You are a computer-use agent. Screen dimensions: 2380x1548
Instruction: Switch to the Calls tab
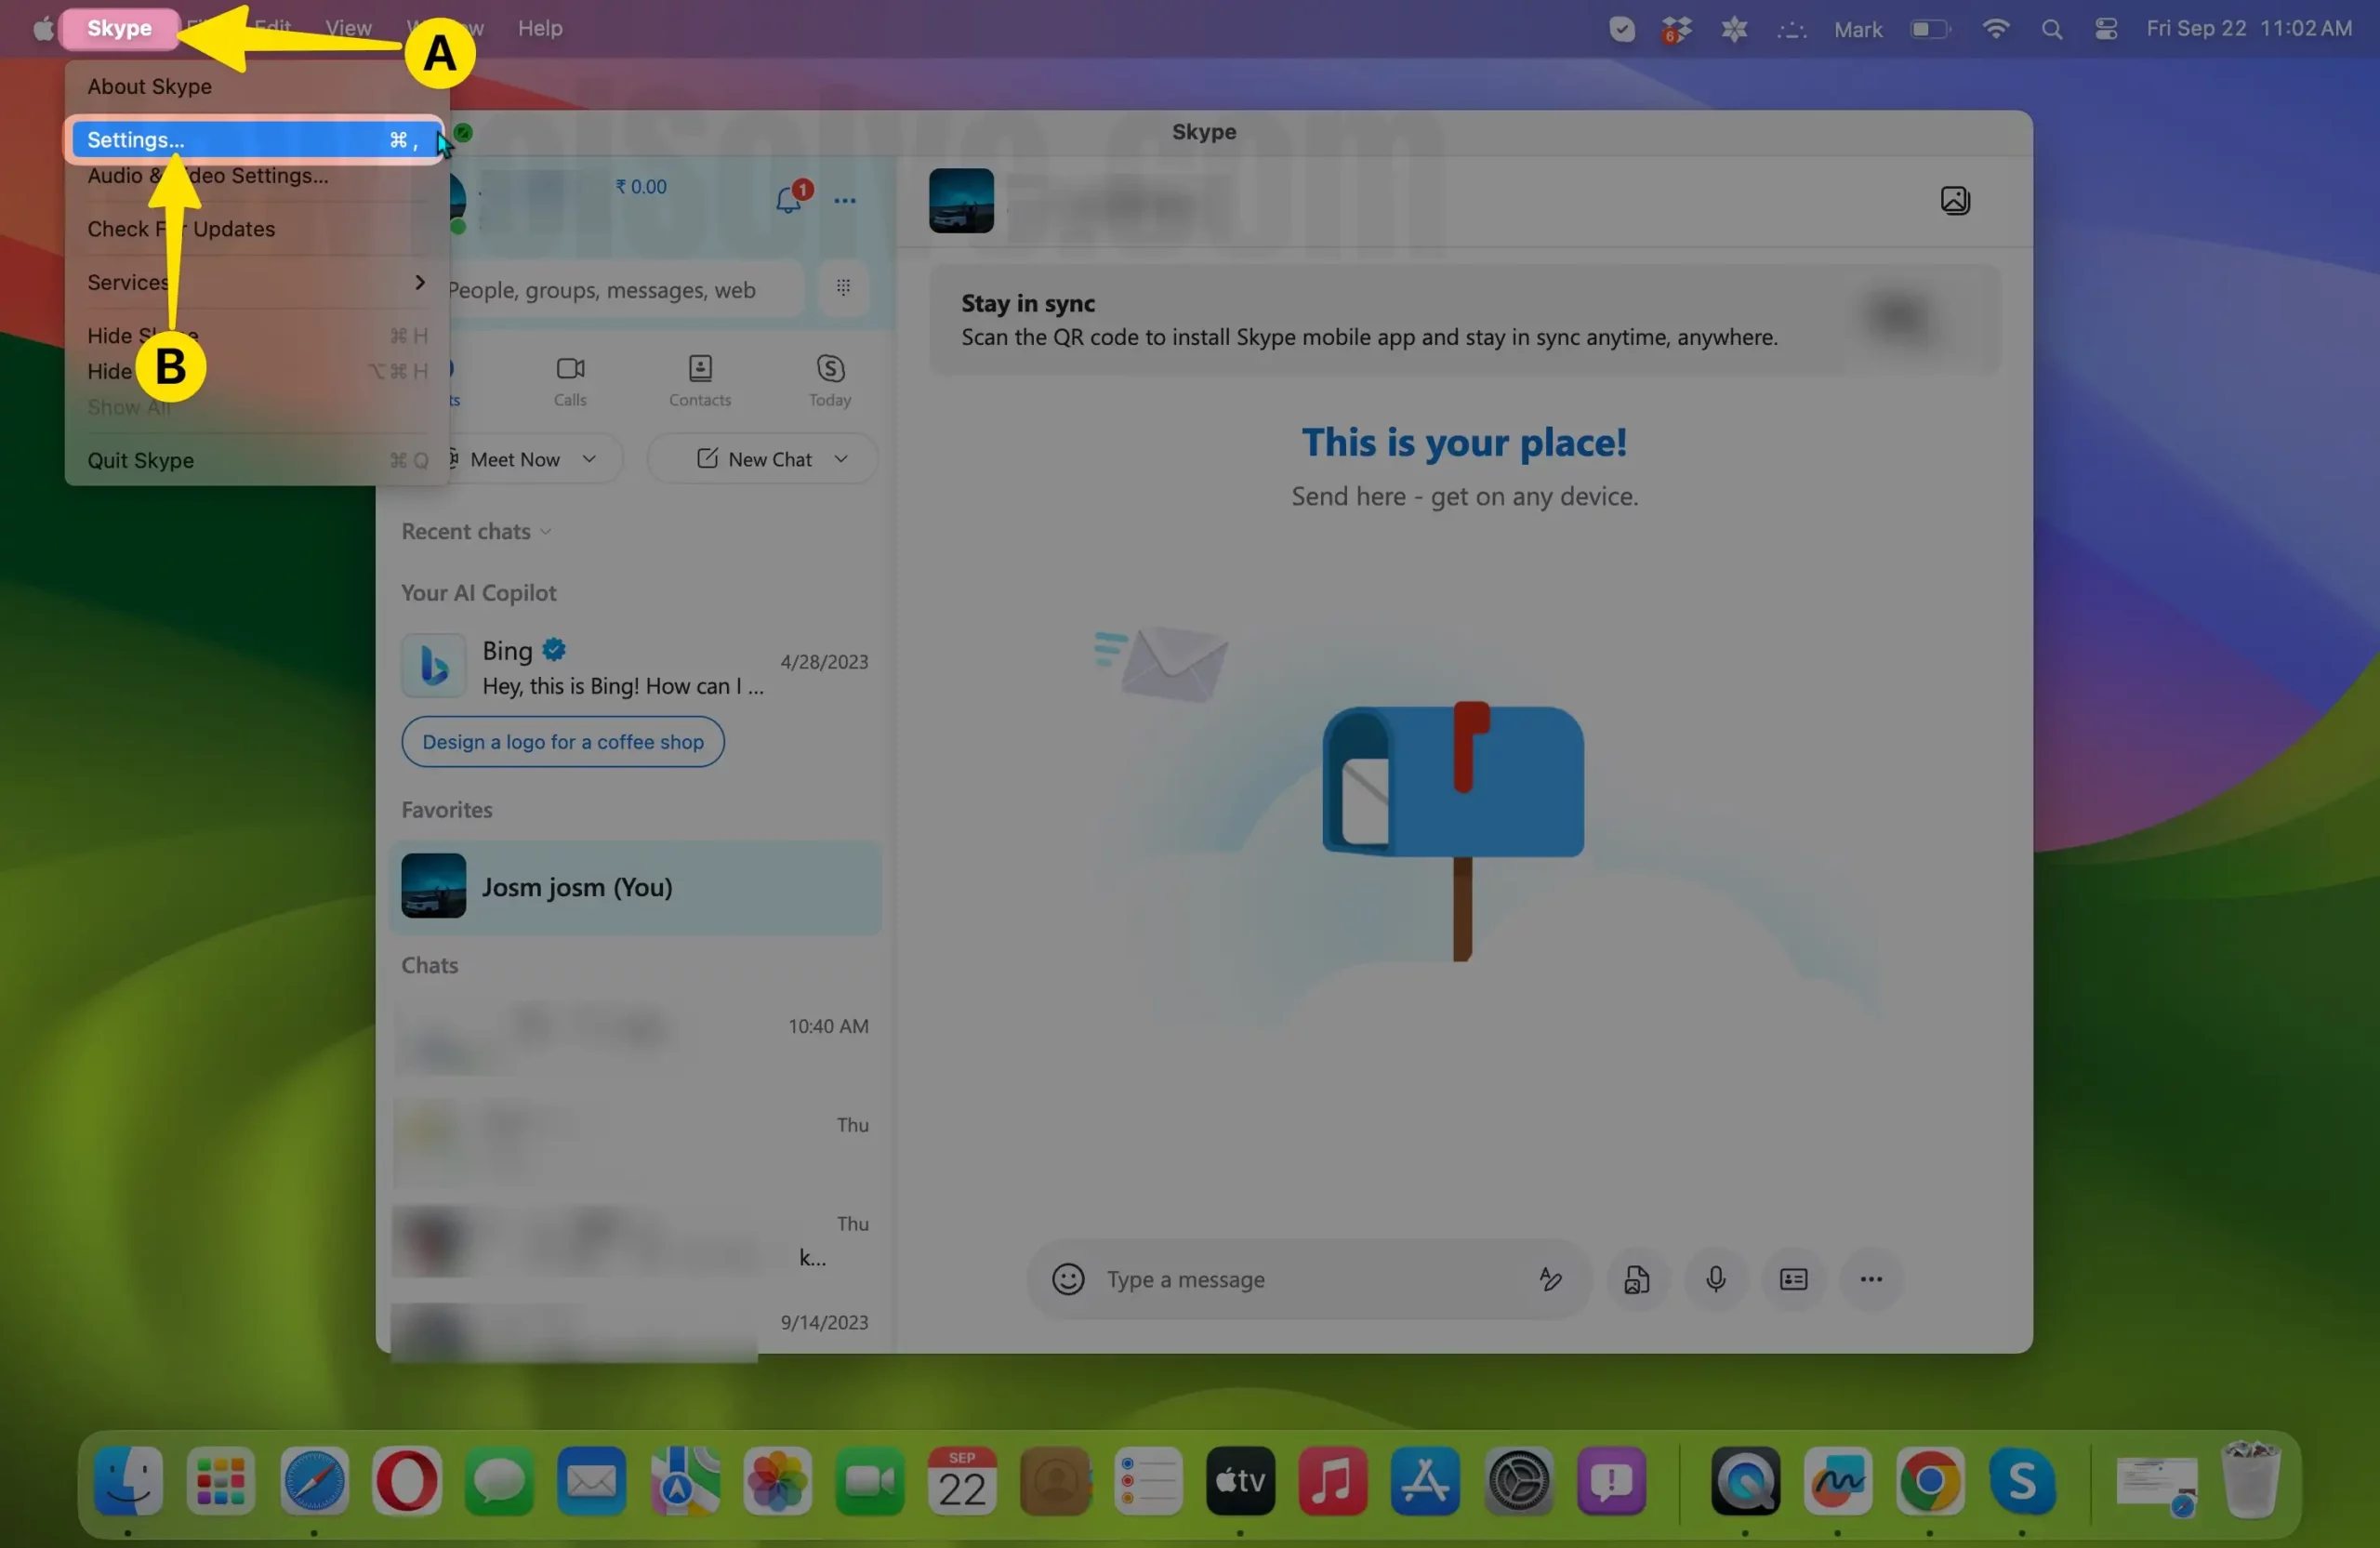pyautogui.click(x=570, y=381)
